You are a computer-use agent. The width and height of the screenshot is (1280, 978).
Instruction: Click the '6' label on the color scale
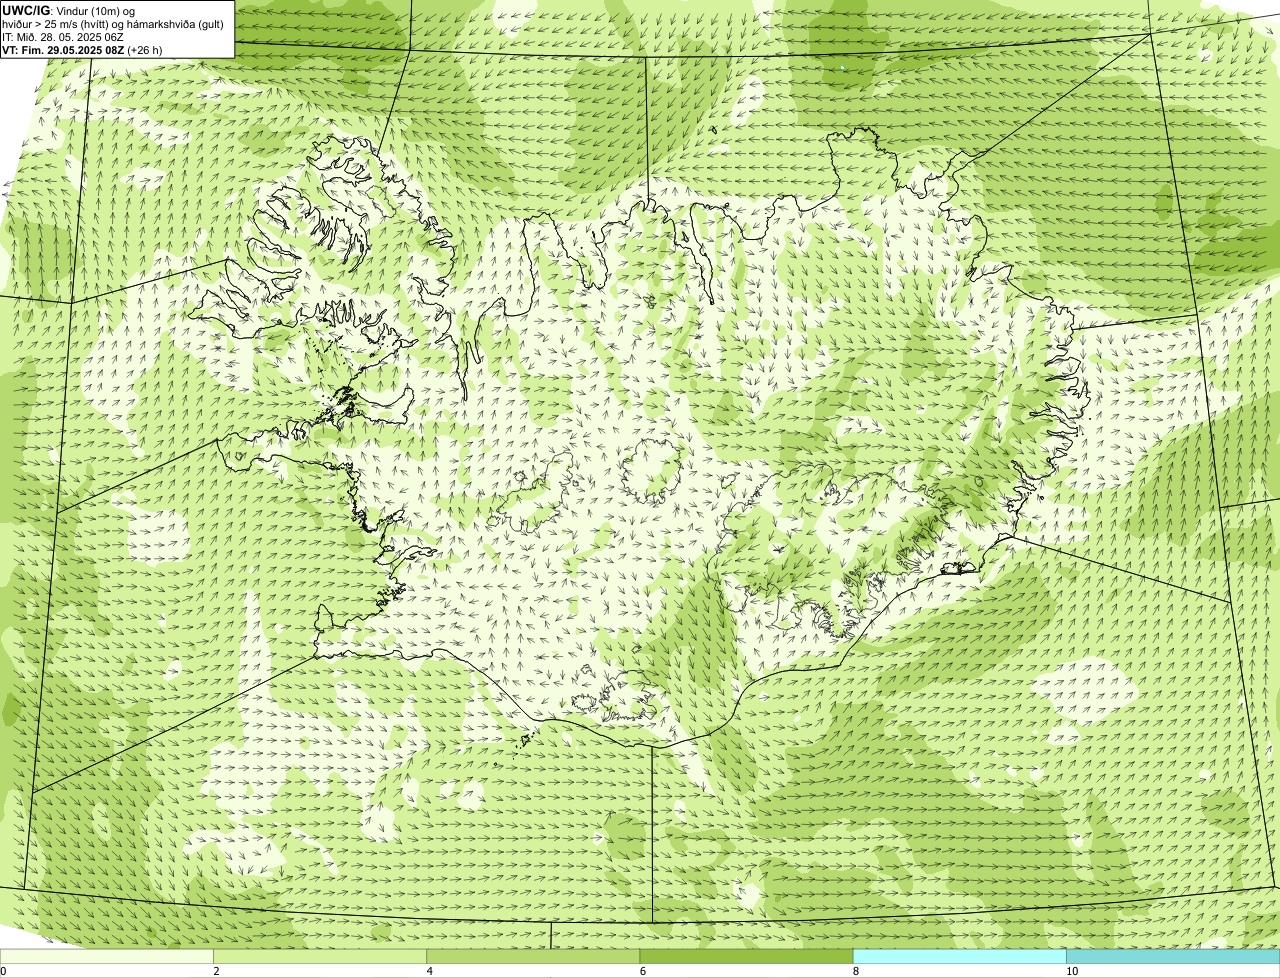pos(643,971)
